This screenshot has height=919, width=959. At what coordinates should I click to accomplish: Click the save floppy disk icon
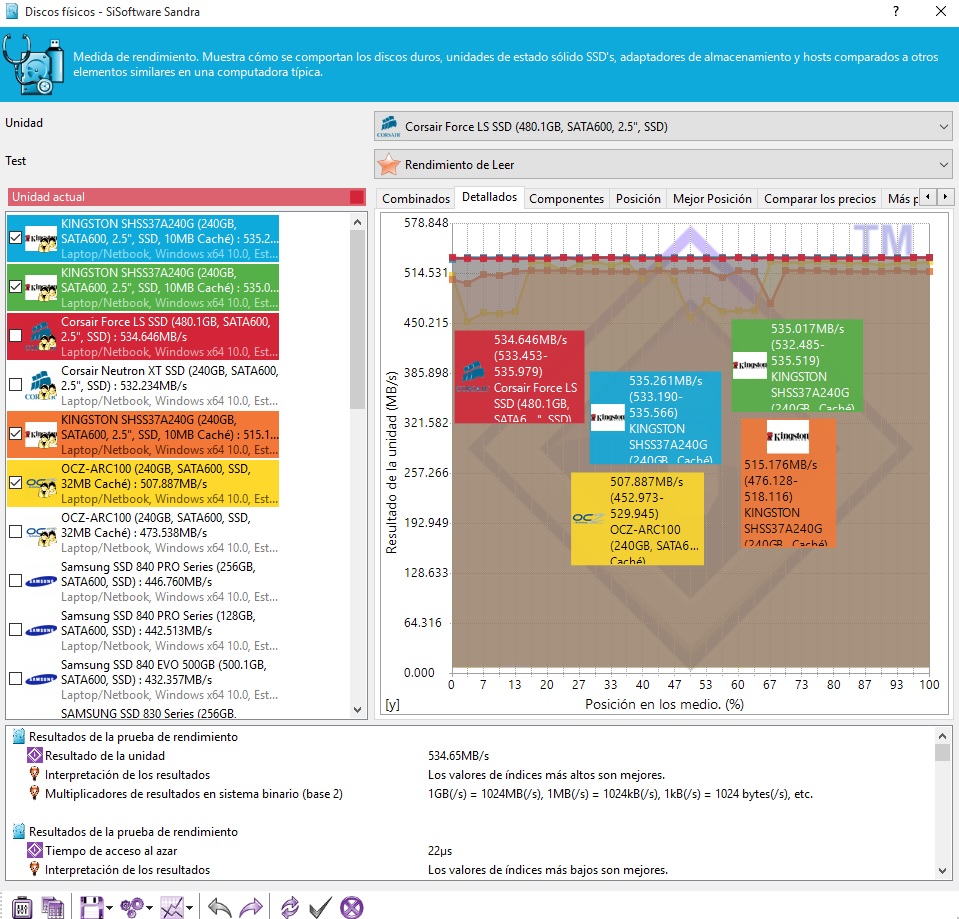coord(91,906)
